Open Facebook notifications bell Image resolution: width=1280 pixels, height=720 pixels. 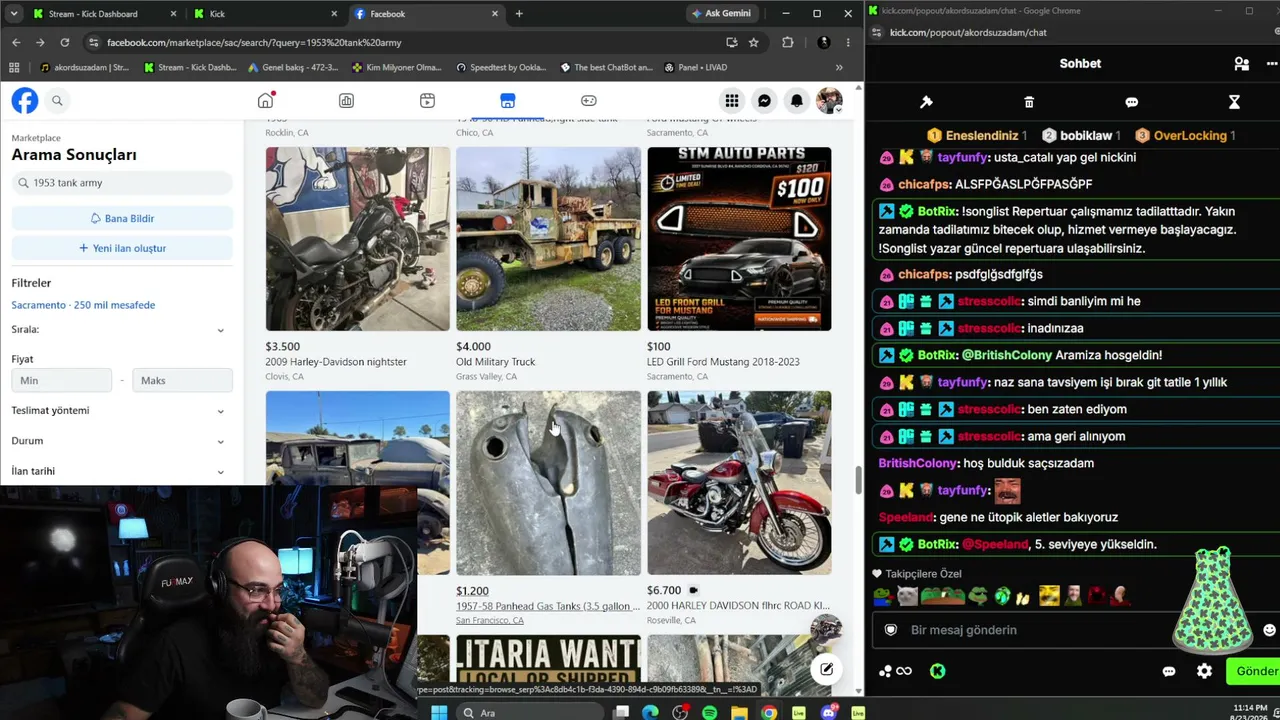point(797,101)
